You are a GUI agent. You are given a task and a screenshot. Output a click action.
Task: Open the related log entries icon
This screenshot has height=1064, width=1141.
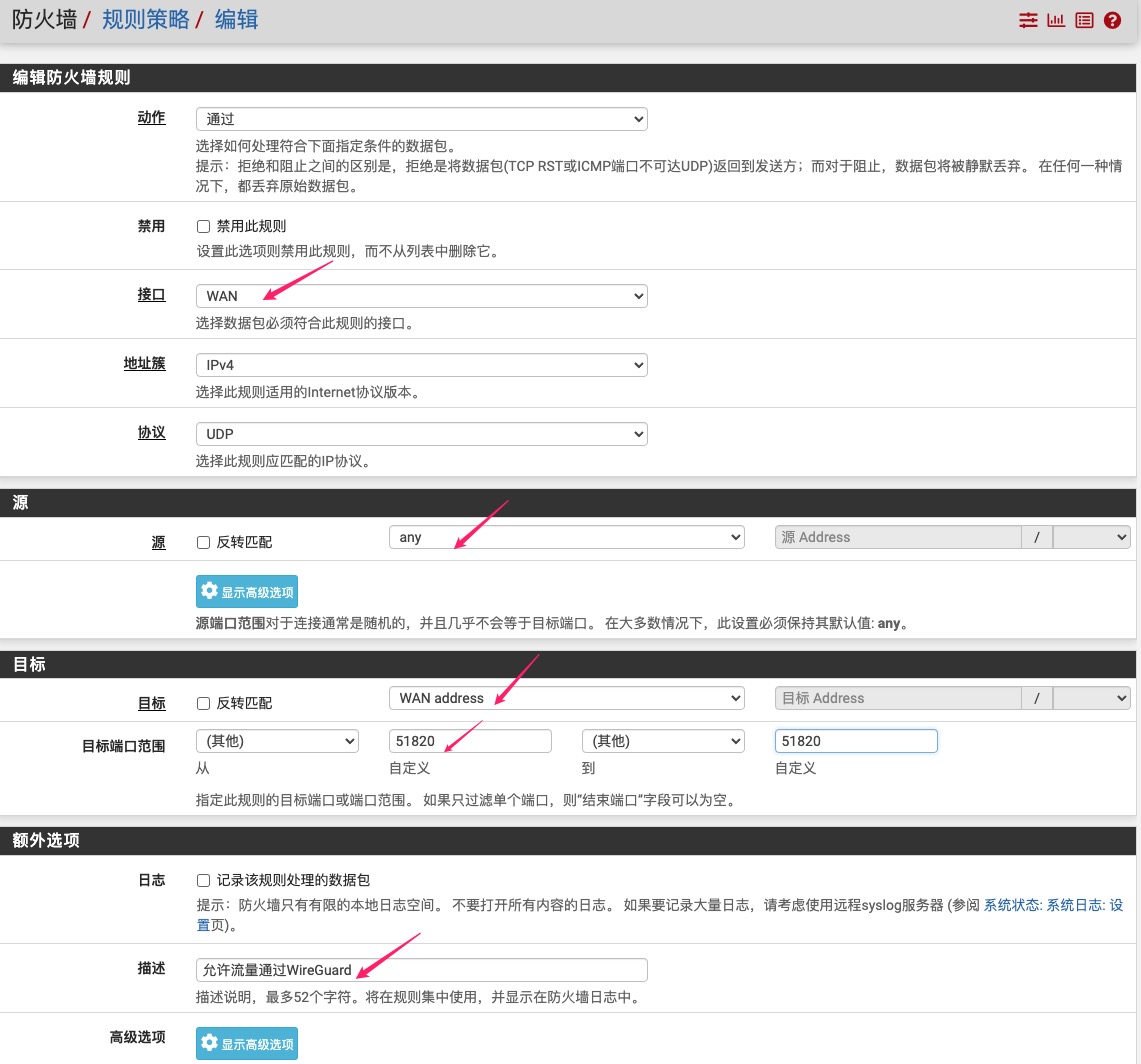(1084, 20)
